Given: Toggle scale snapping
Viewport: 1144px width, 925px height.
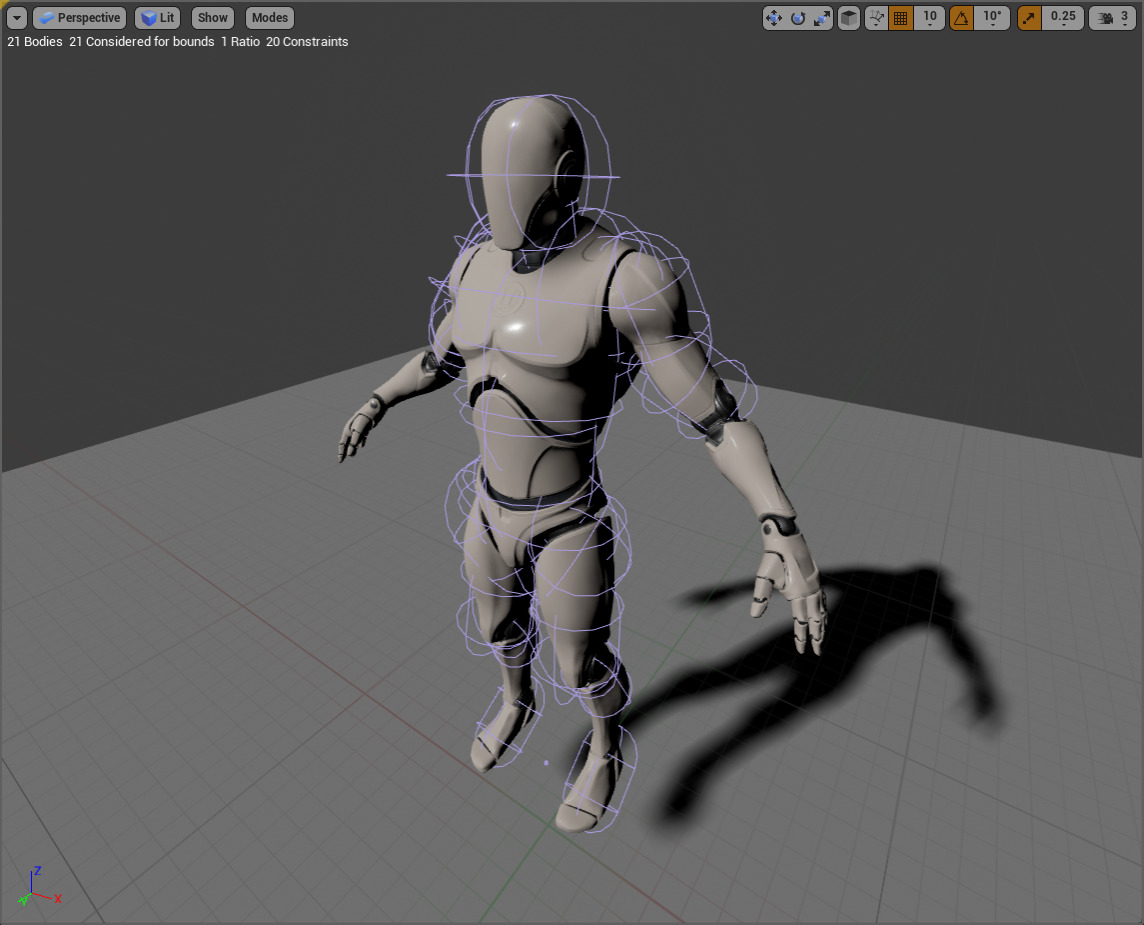Looking at the screenshot, I should point(1029,18).
